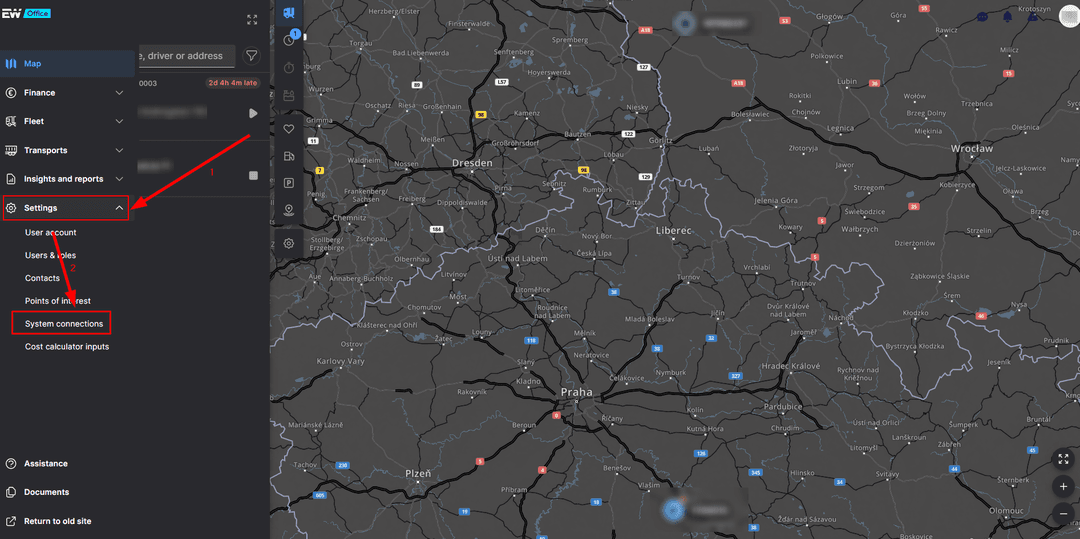The width and height of the screenshot is (1080, 539).
Task: Click Return to old site link
Action: [57, 521]
